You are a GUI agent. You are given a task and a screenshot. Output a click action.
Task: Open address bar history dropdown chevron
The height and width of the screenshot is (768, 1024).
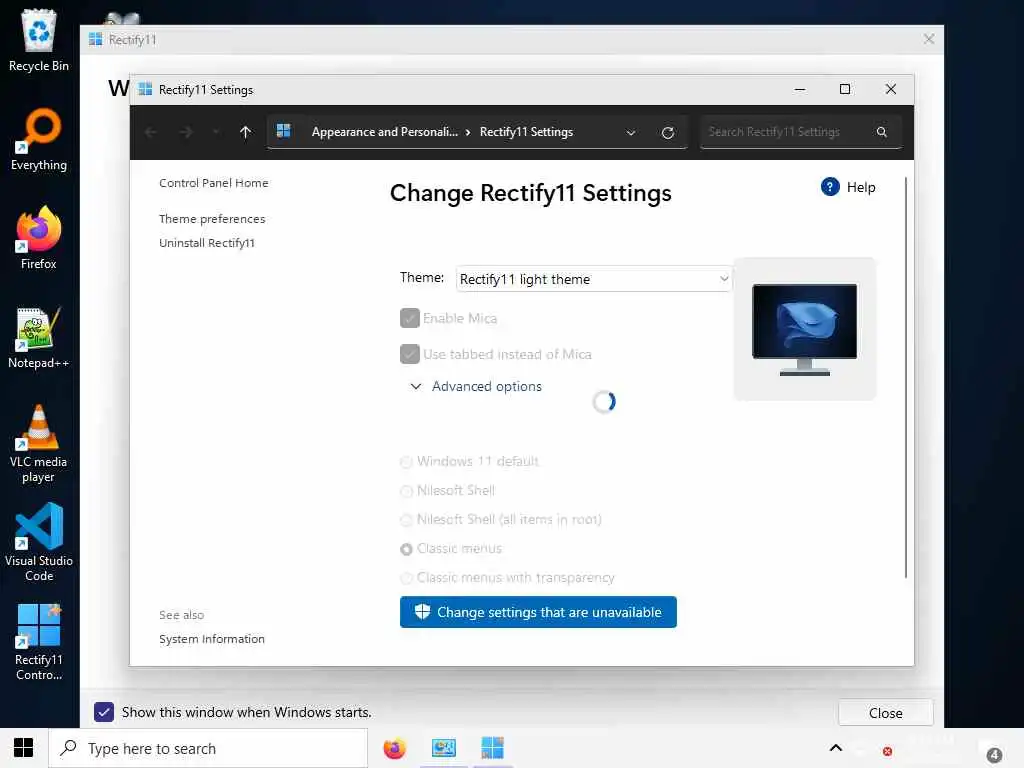[630, 133]
